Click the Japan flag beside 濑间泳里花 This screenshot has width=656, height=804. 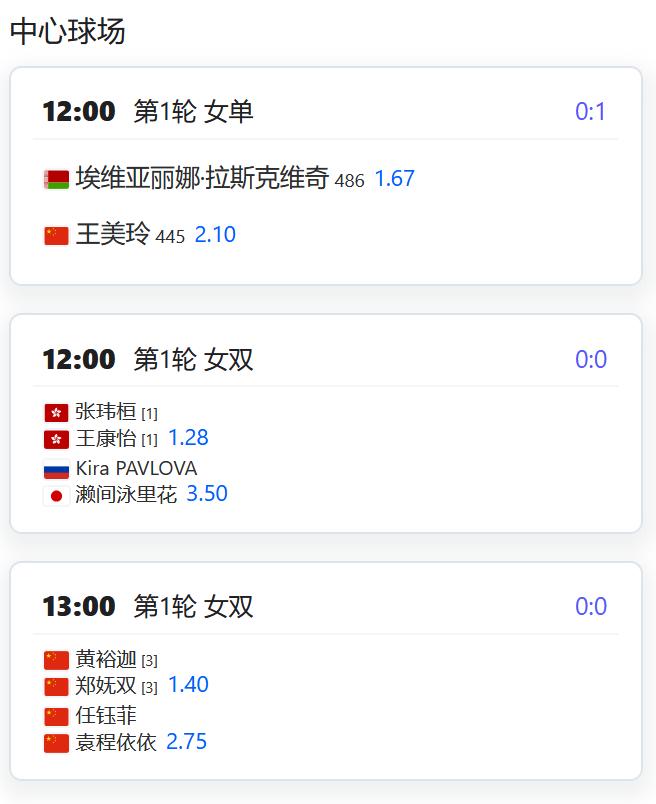[x=56, y=496]
